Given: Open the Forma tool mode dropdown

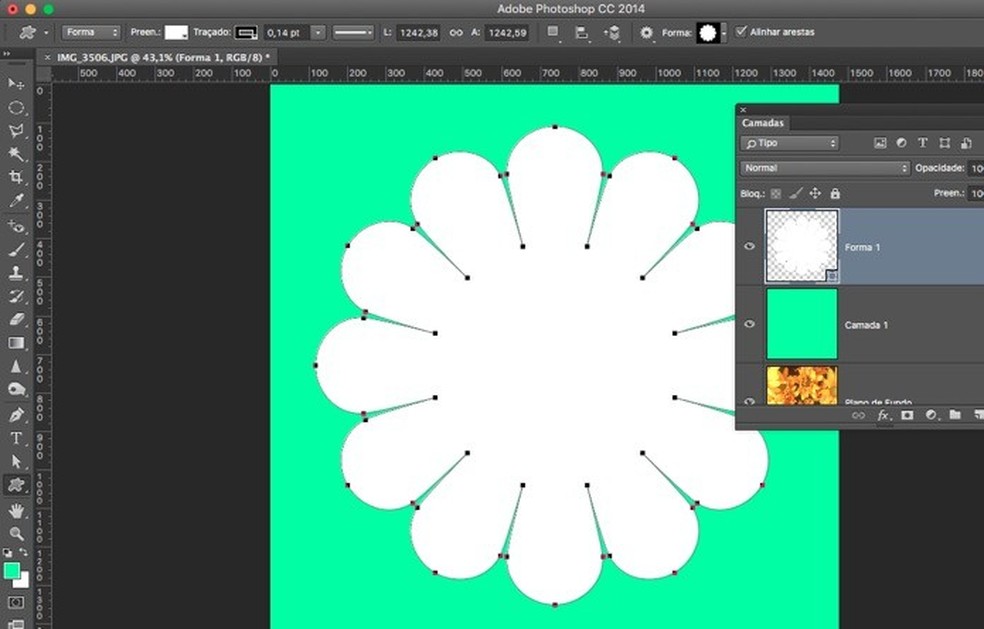Looking at the screenshot, I should point(92,33).
